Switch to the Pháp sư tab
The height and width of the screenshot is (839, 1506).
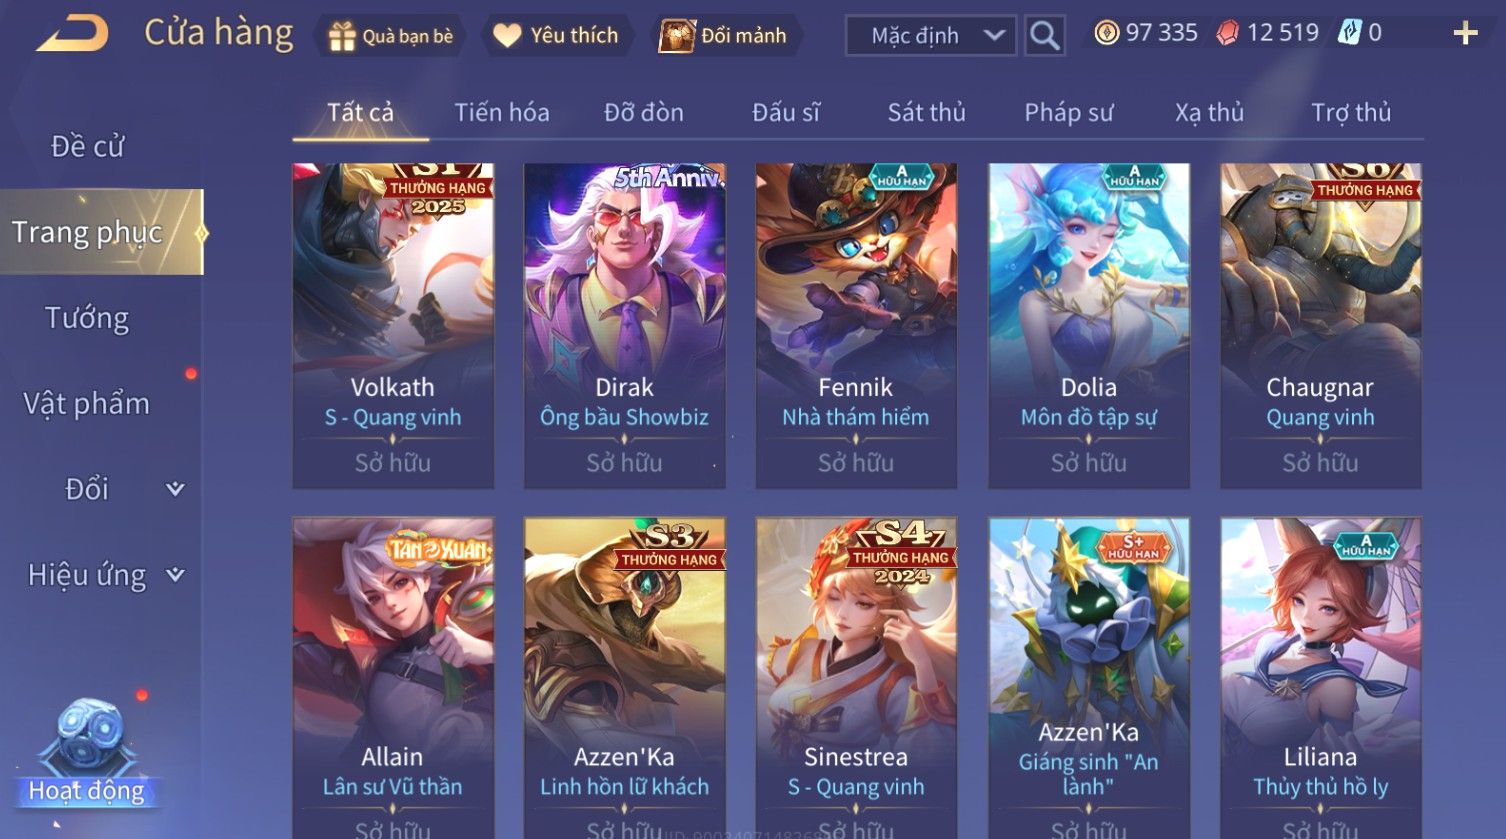[x=1068, y=112]
